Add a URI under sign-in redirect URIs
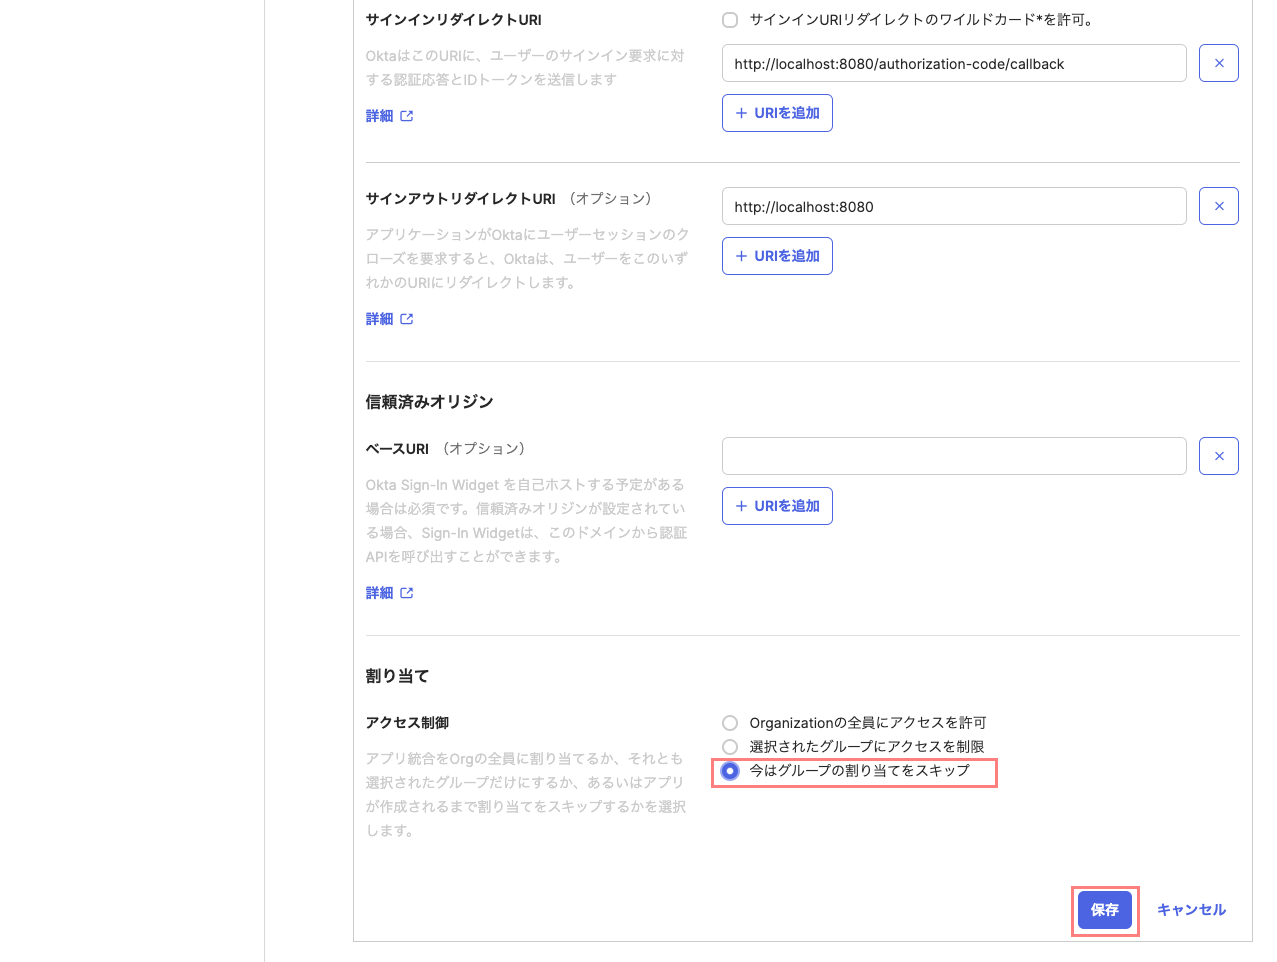This screenshot has height=962, width=1277. click(x=777, y=113)
